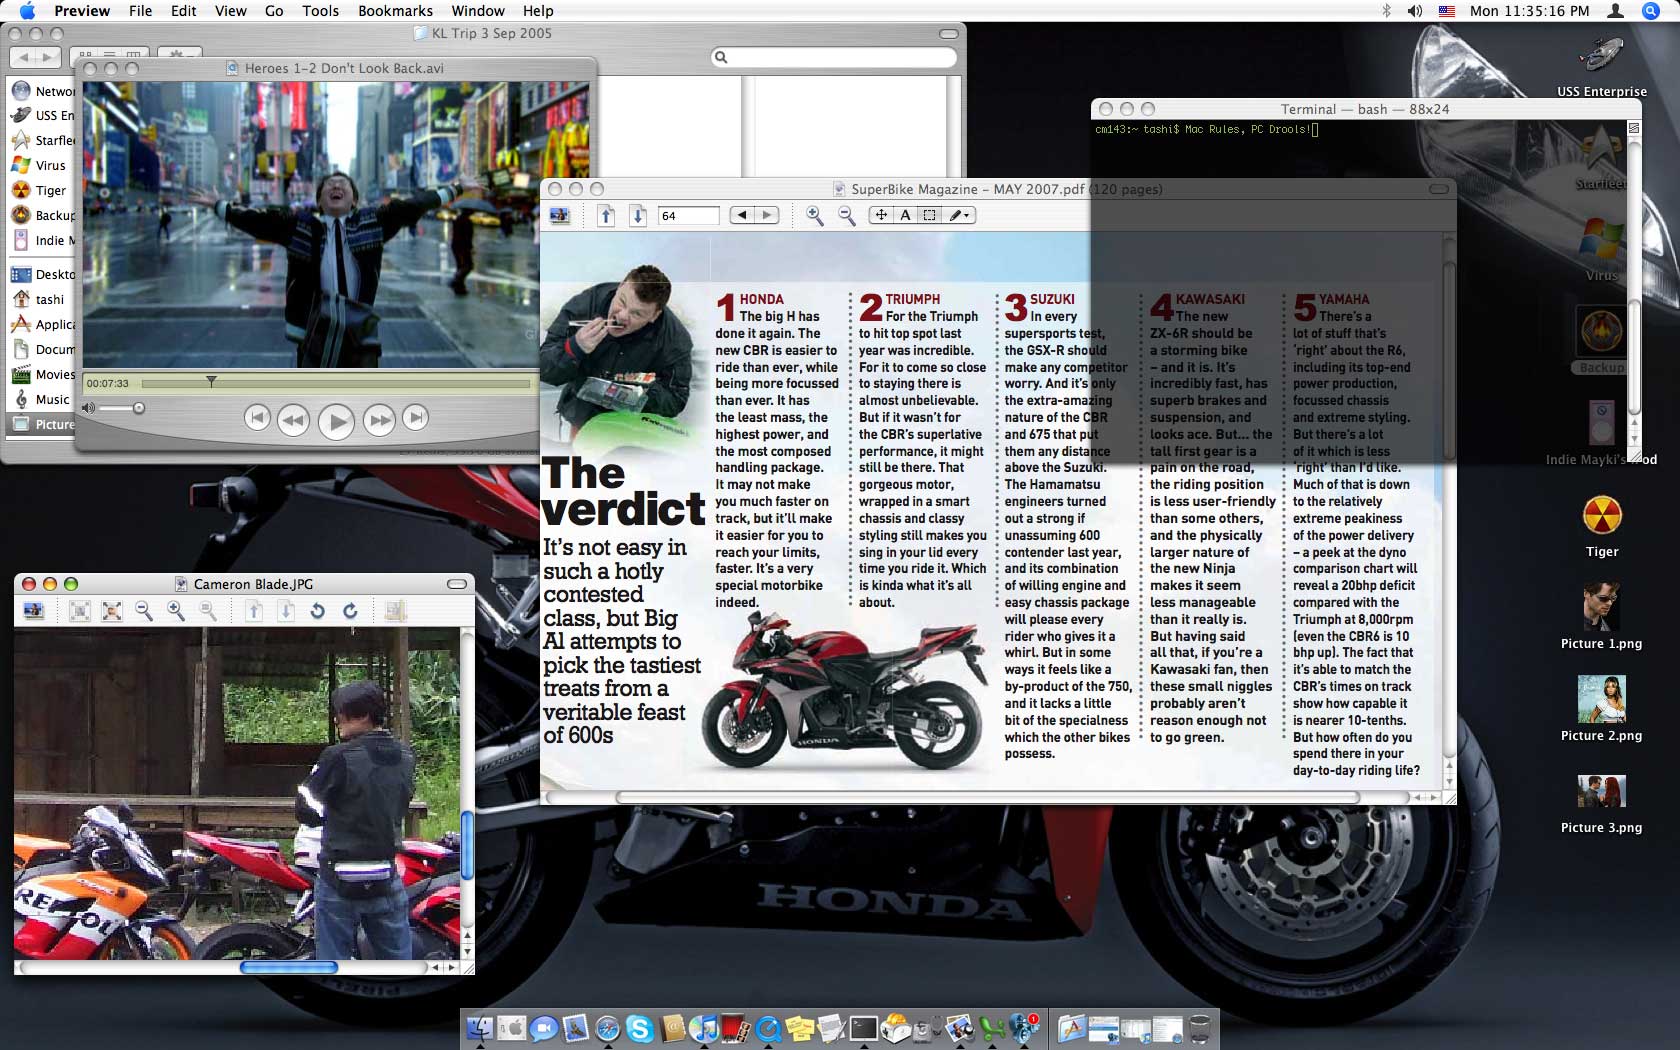Select Movies in Finder sidebar

pyautogui.click(x=42, y=374)
